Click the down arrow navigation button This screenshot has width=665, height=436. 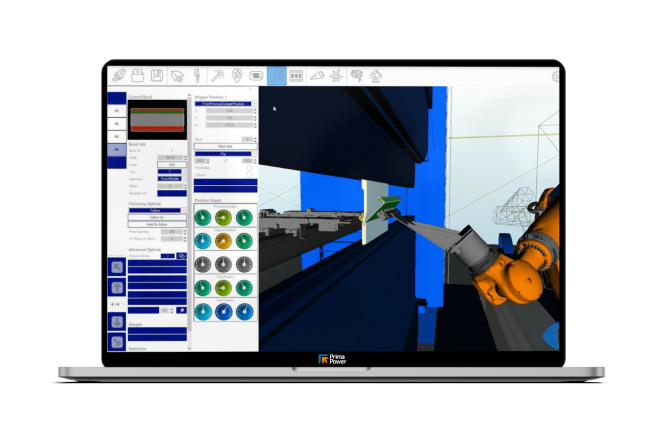pyautogui.click(x=117, y=322)
